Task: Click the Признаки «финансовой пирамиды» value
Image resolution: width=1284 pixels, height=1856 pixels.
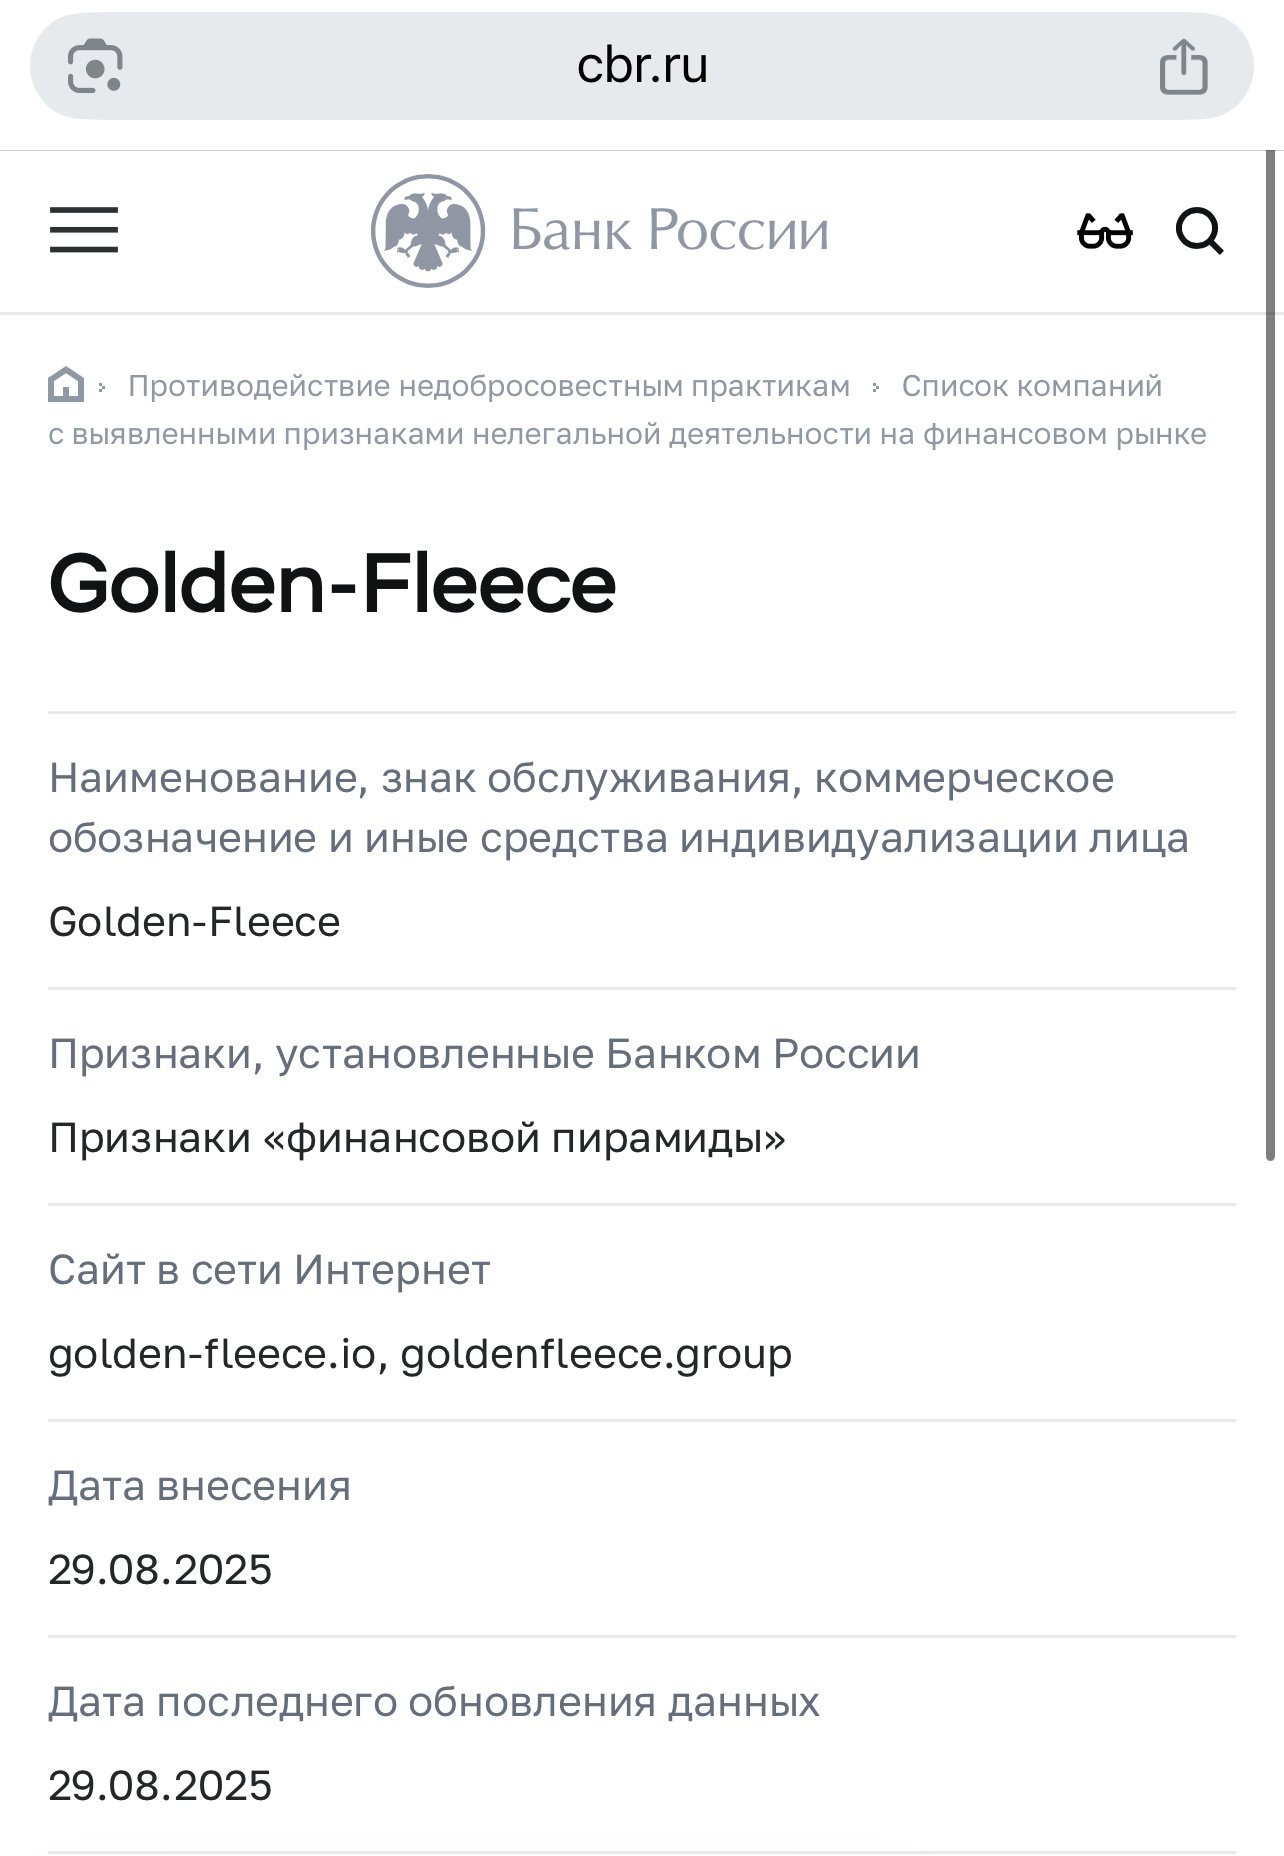Action: [417, 1138]
